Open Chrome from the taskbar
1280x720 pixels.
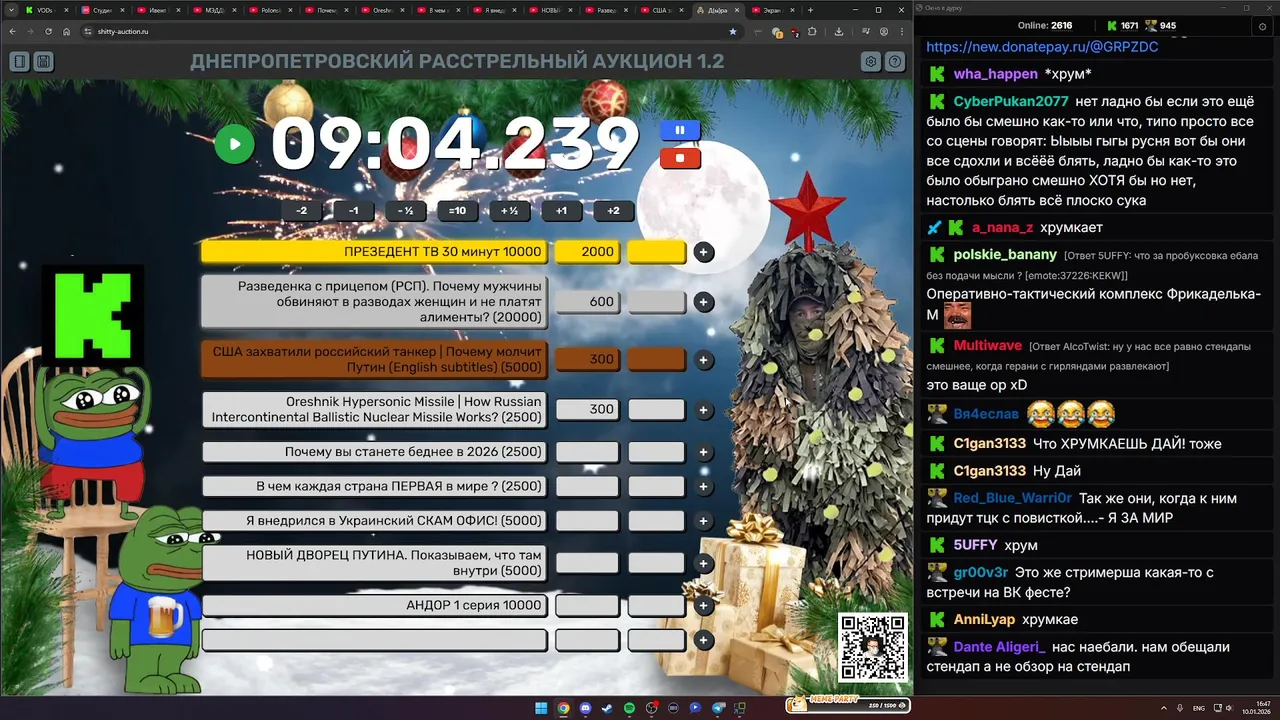(x=563, y=708)
